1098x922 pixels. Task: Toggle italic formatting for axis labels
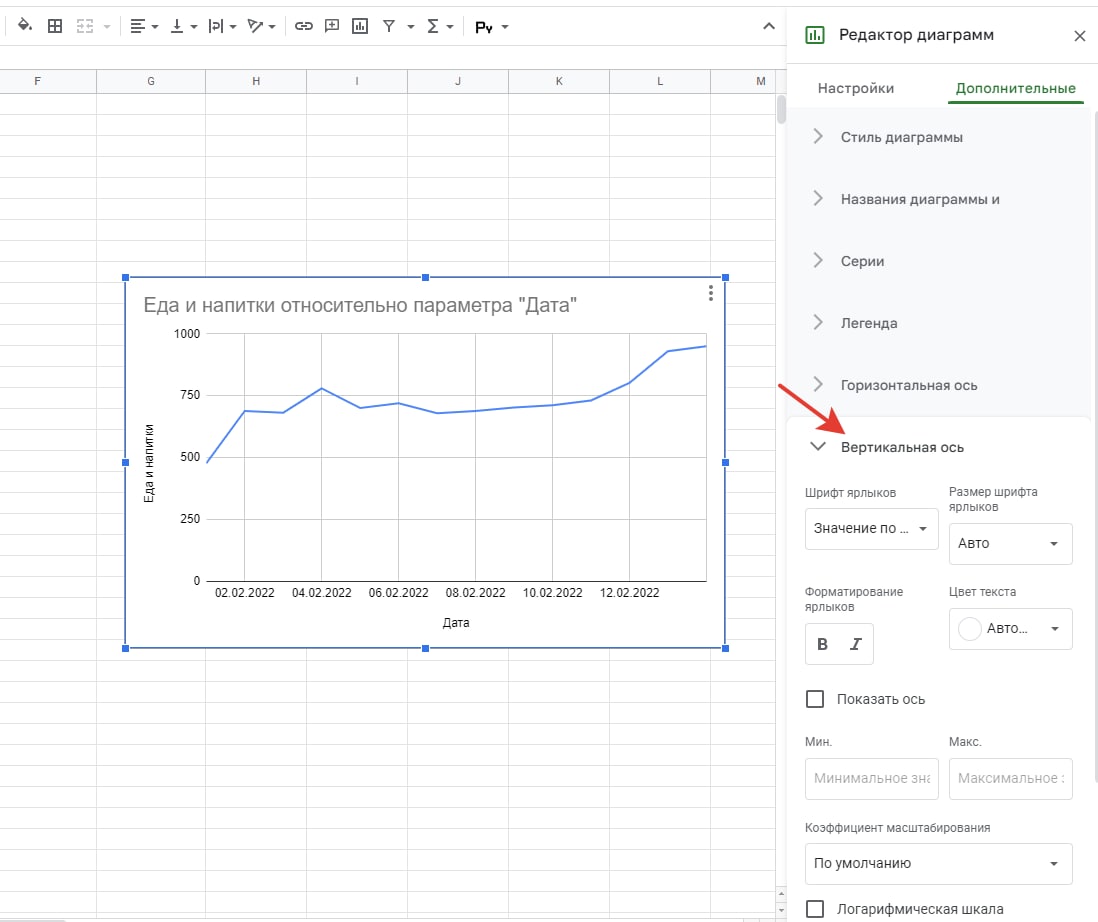click(855, 644)
